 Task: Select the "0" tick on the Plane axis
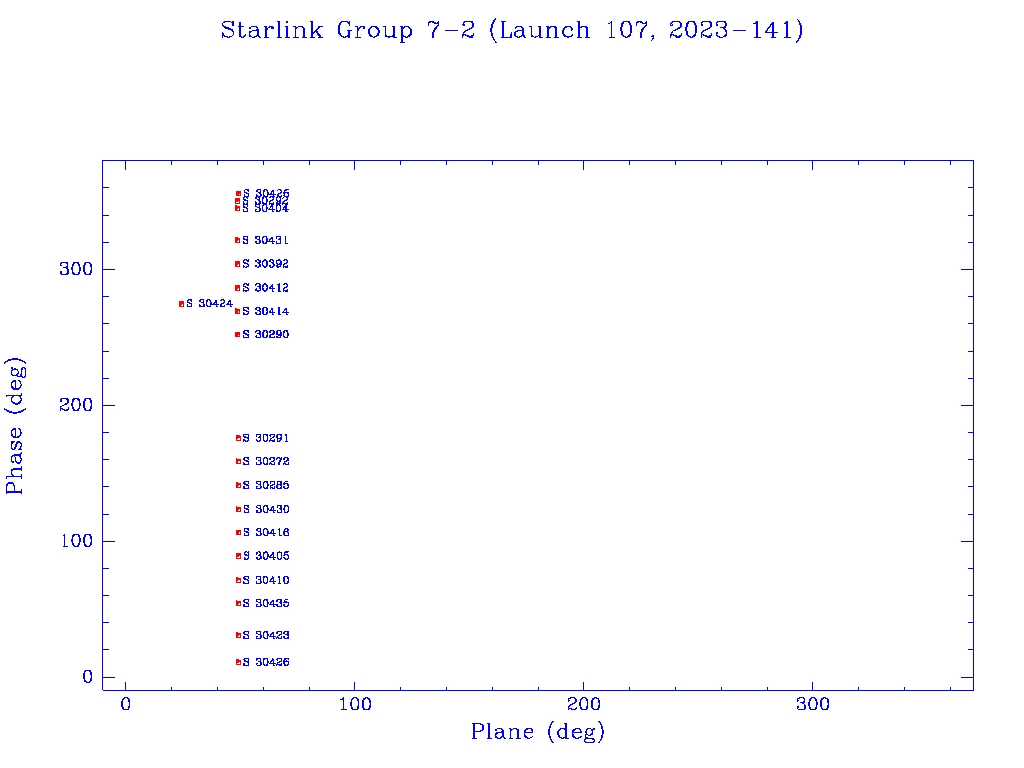[x=125, y=704]
